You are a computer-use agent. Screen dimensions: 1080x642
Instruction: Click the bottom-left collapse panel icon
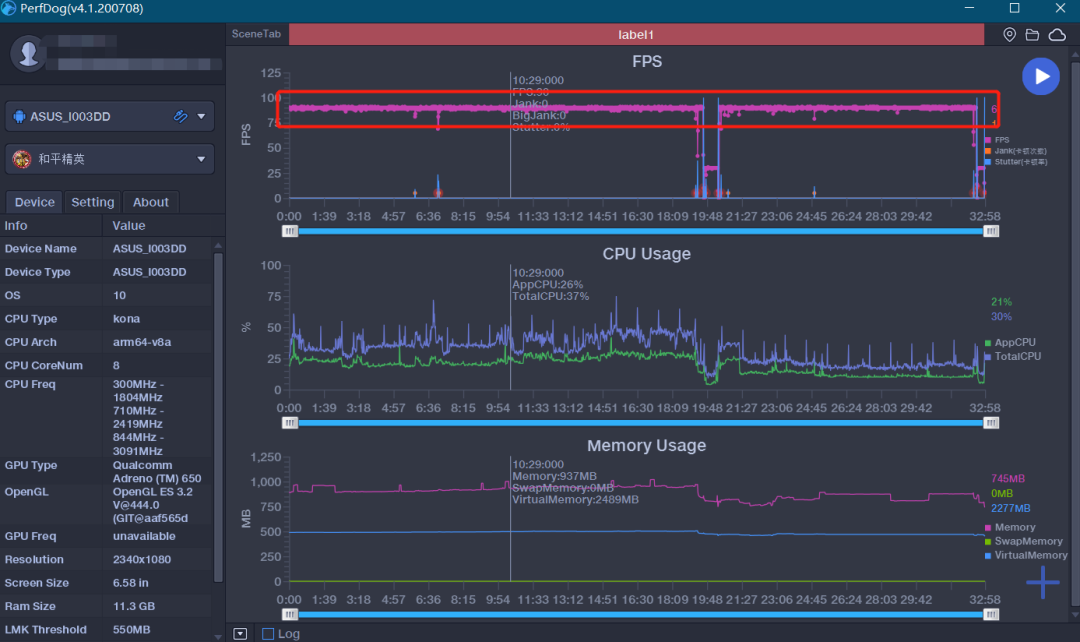240,633
